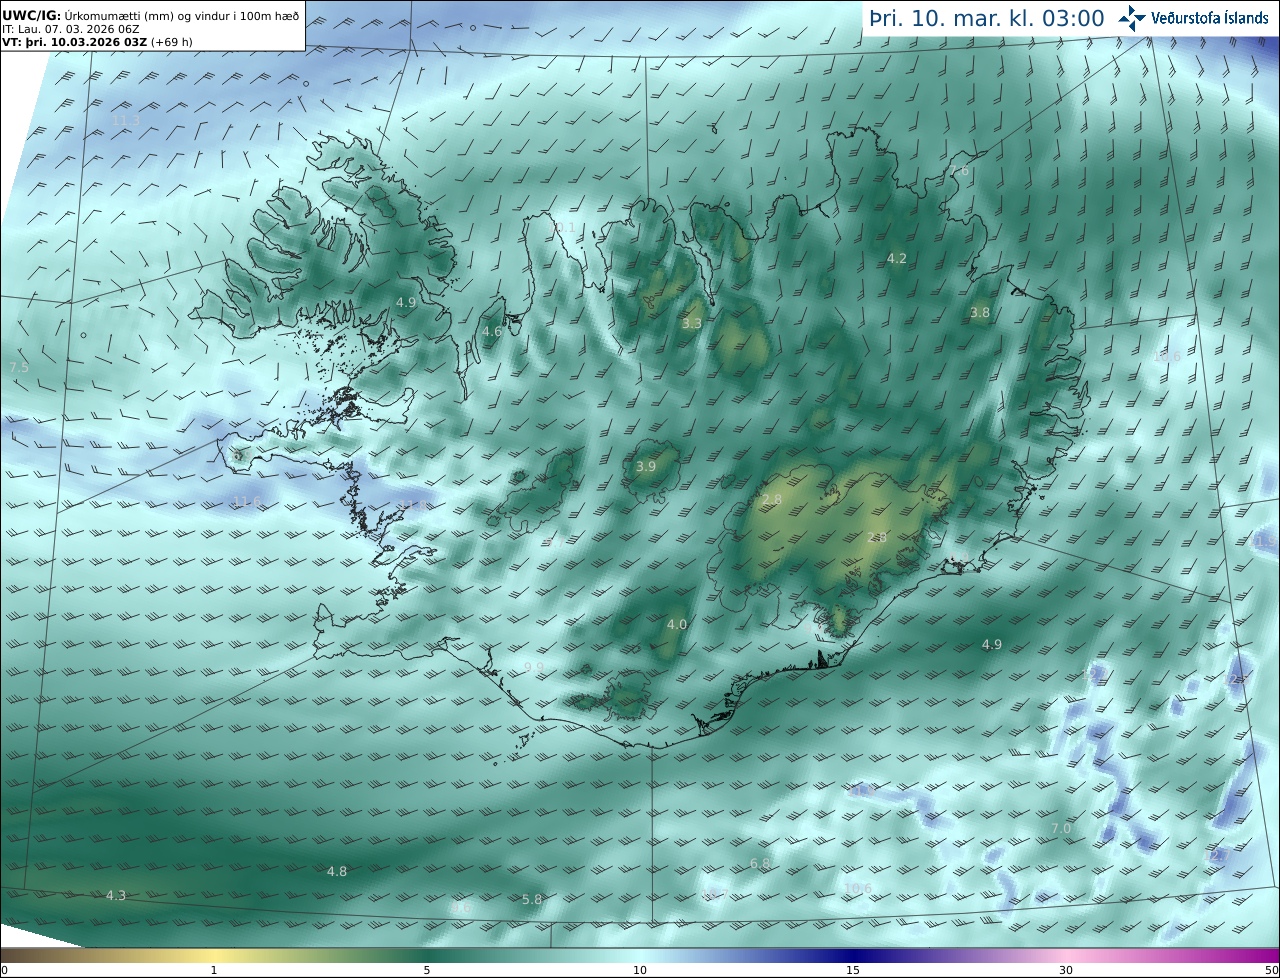Click the 4.3 value label on map
The height and width of the screenshot is (978, 1280).
tap(116, 896)
